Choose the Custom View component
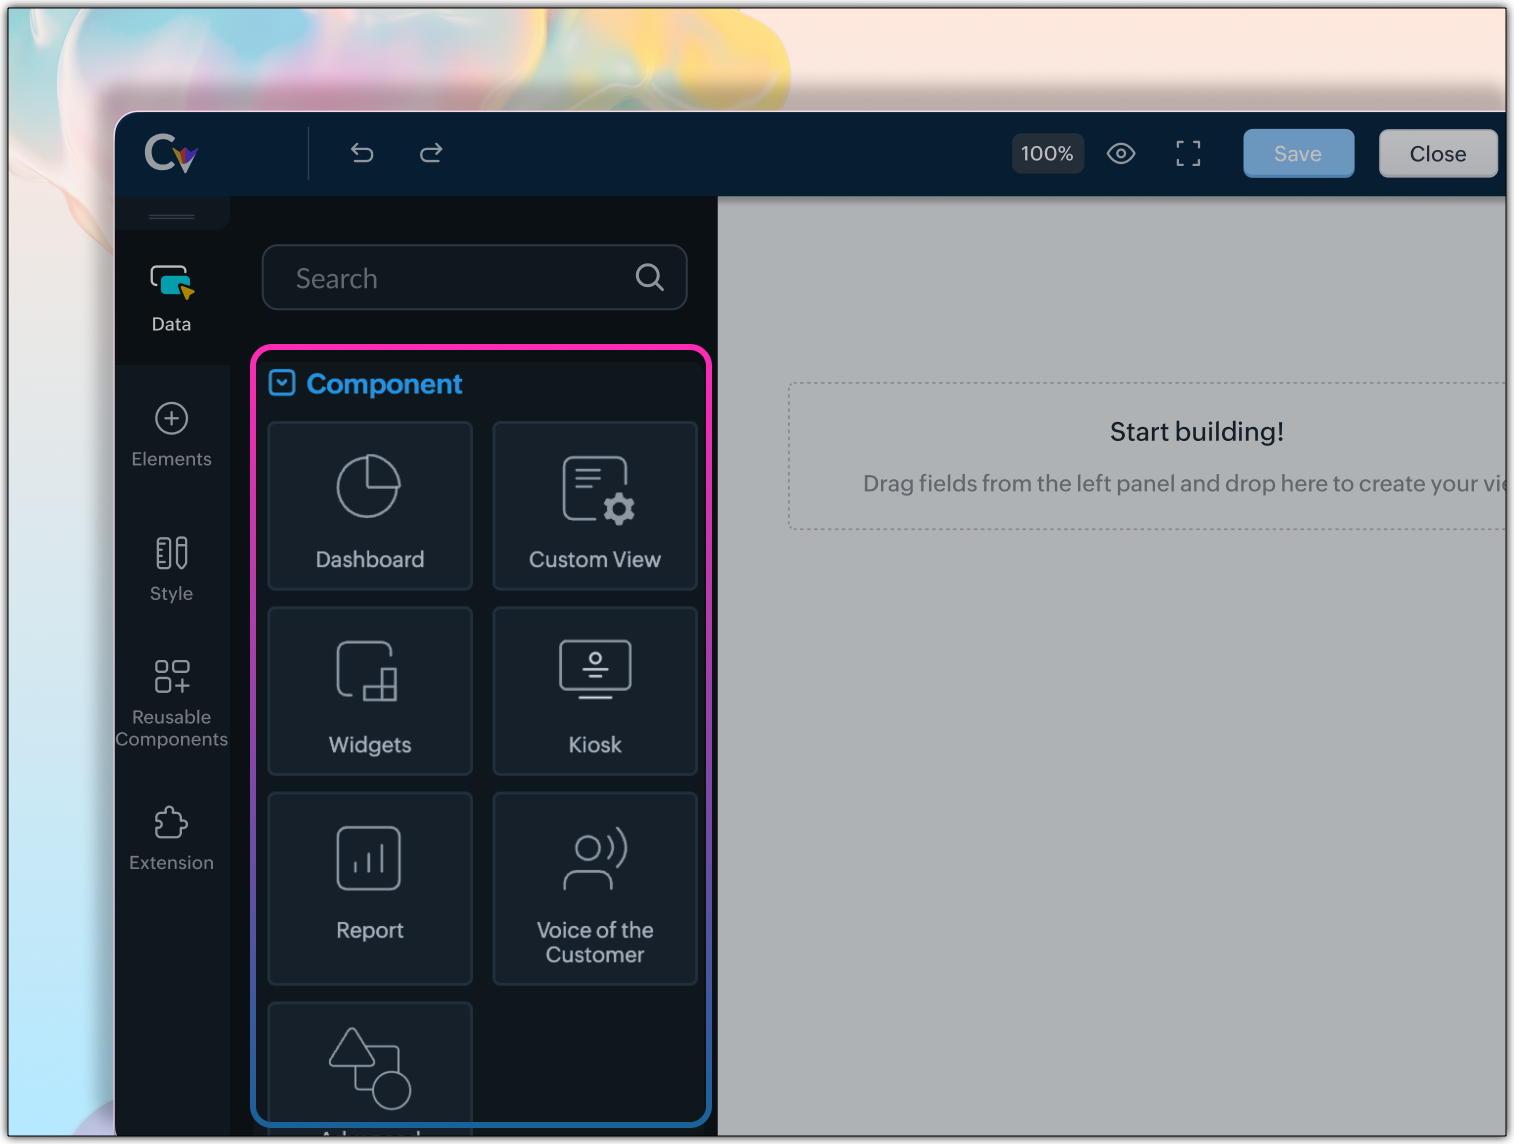Viewport: 1514px width, 1144px height. (595, 506)
